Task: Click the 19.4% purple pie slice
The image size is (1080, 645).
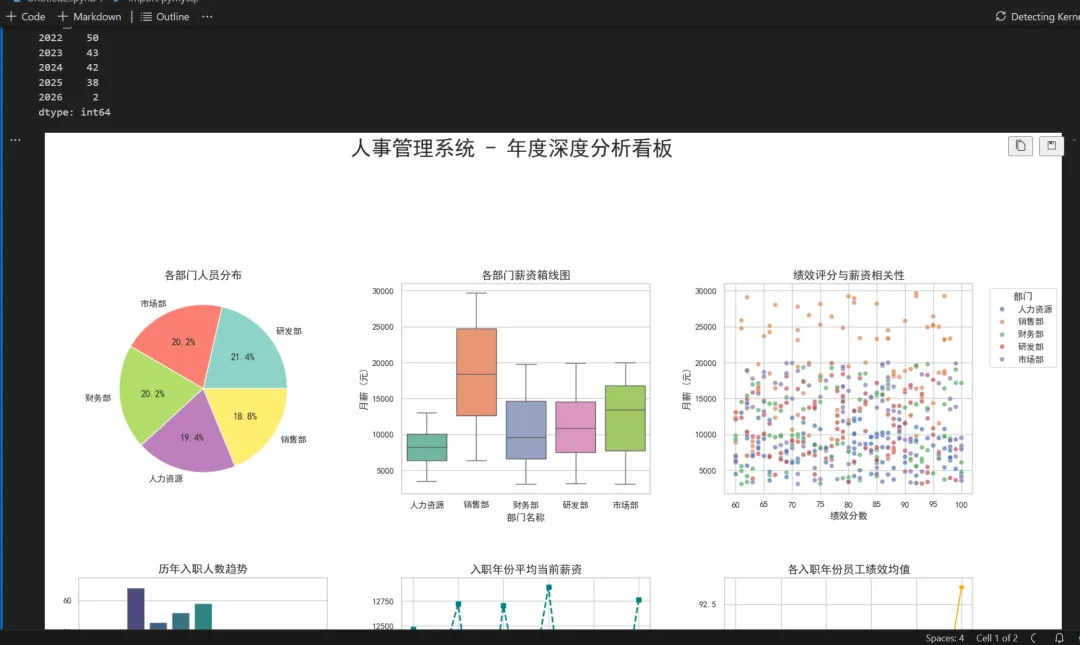Action: click(192, 438)
